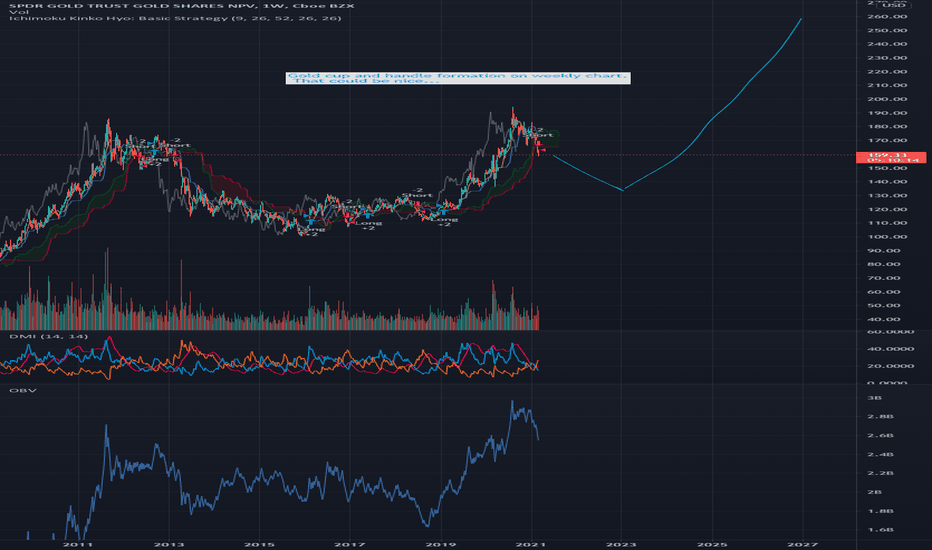Click the 2B OBV axis value
Screen dimensions: 932x550
(x=875, y=492)
